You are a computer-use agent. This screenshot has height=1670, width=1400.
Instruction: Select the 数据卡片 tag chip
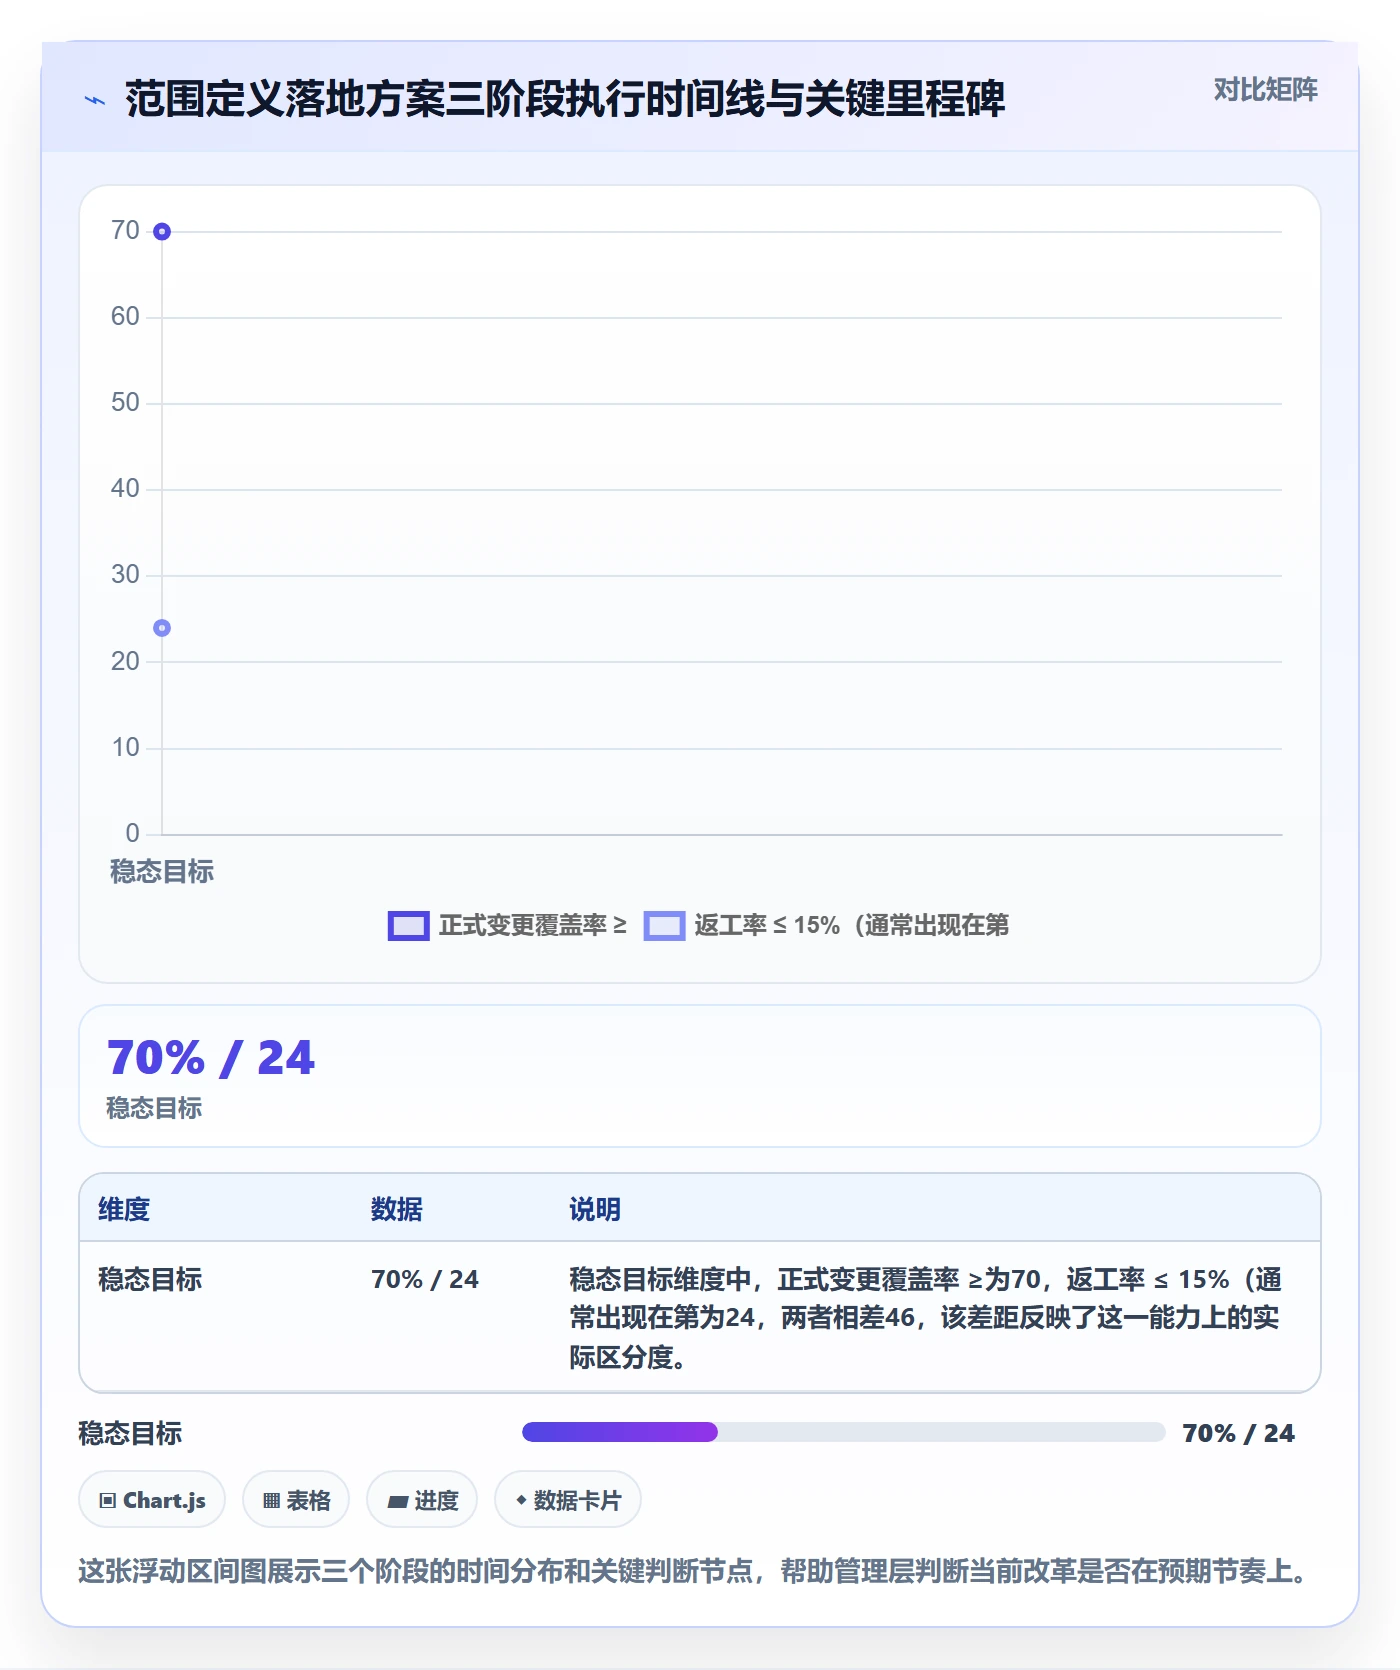[x=568, y=1500]
